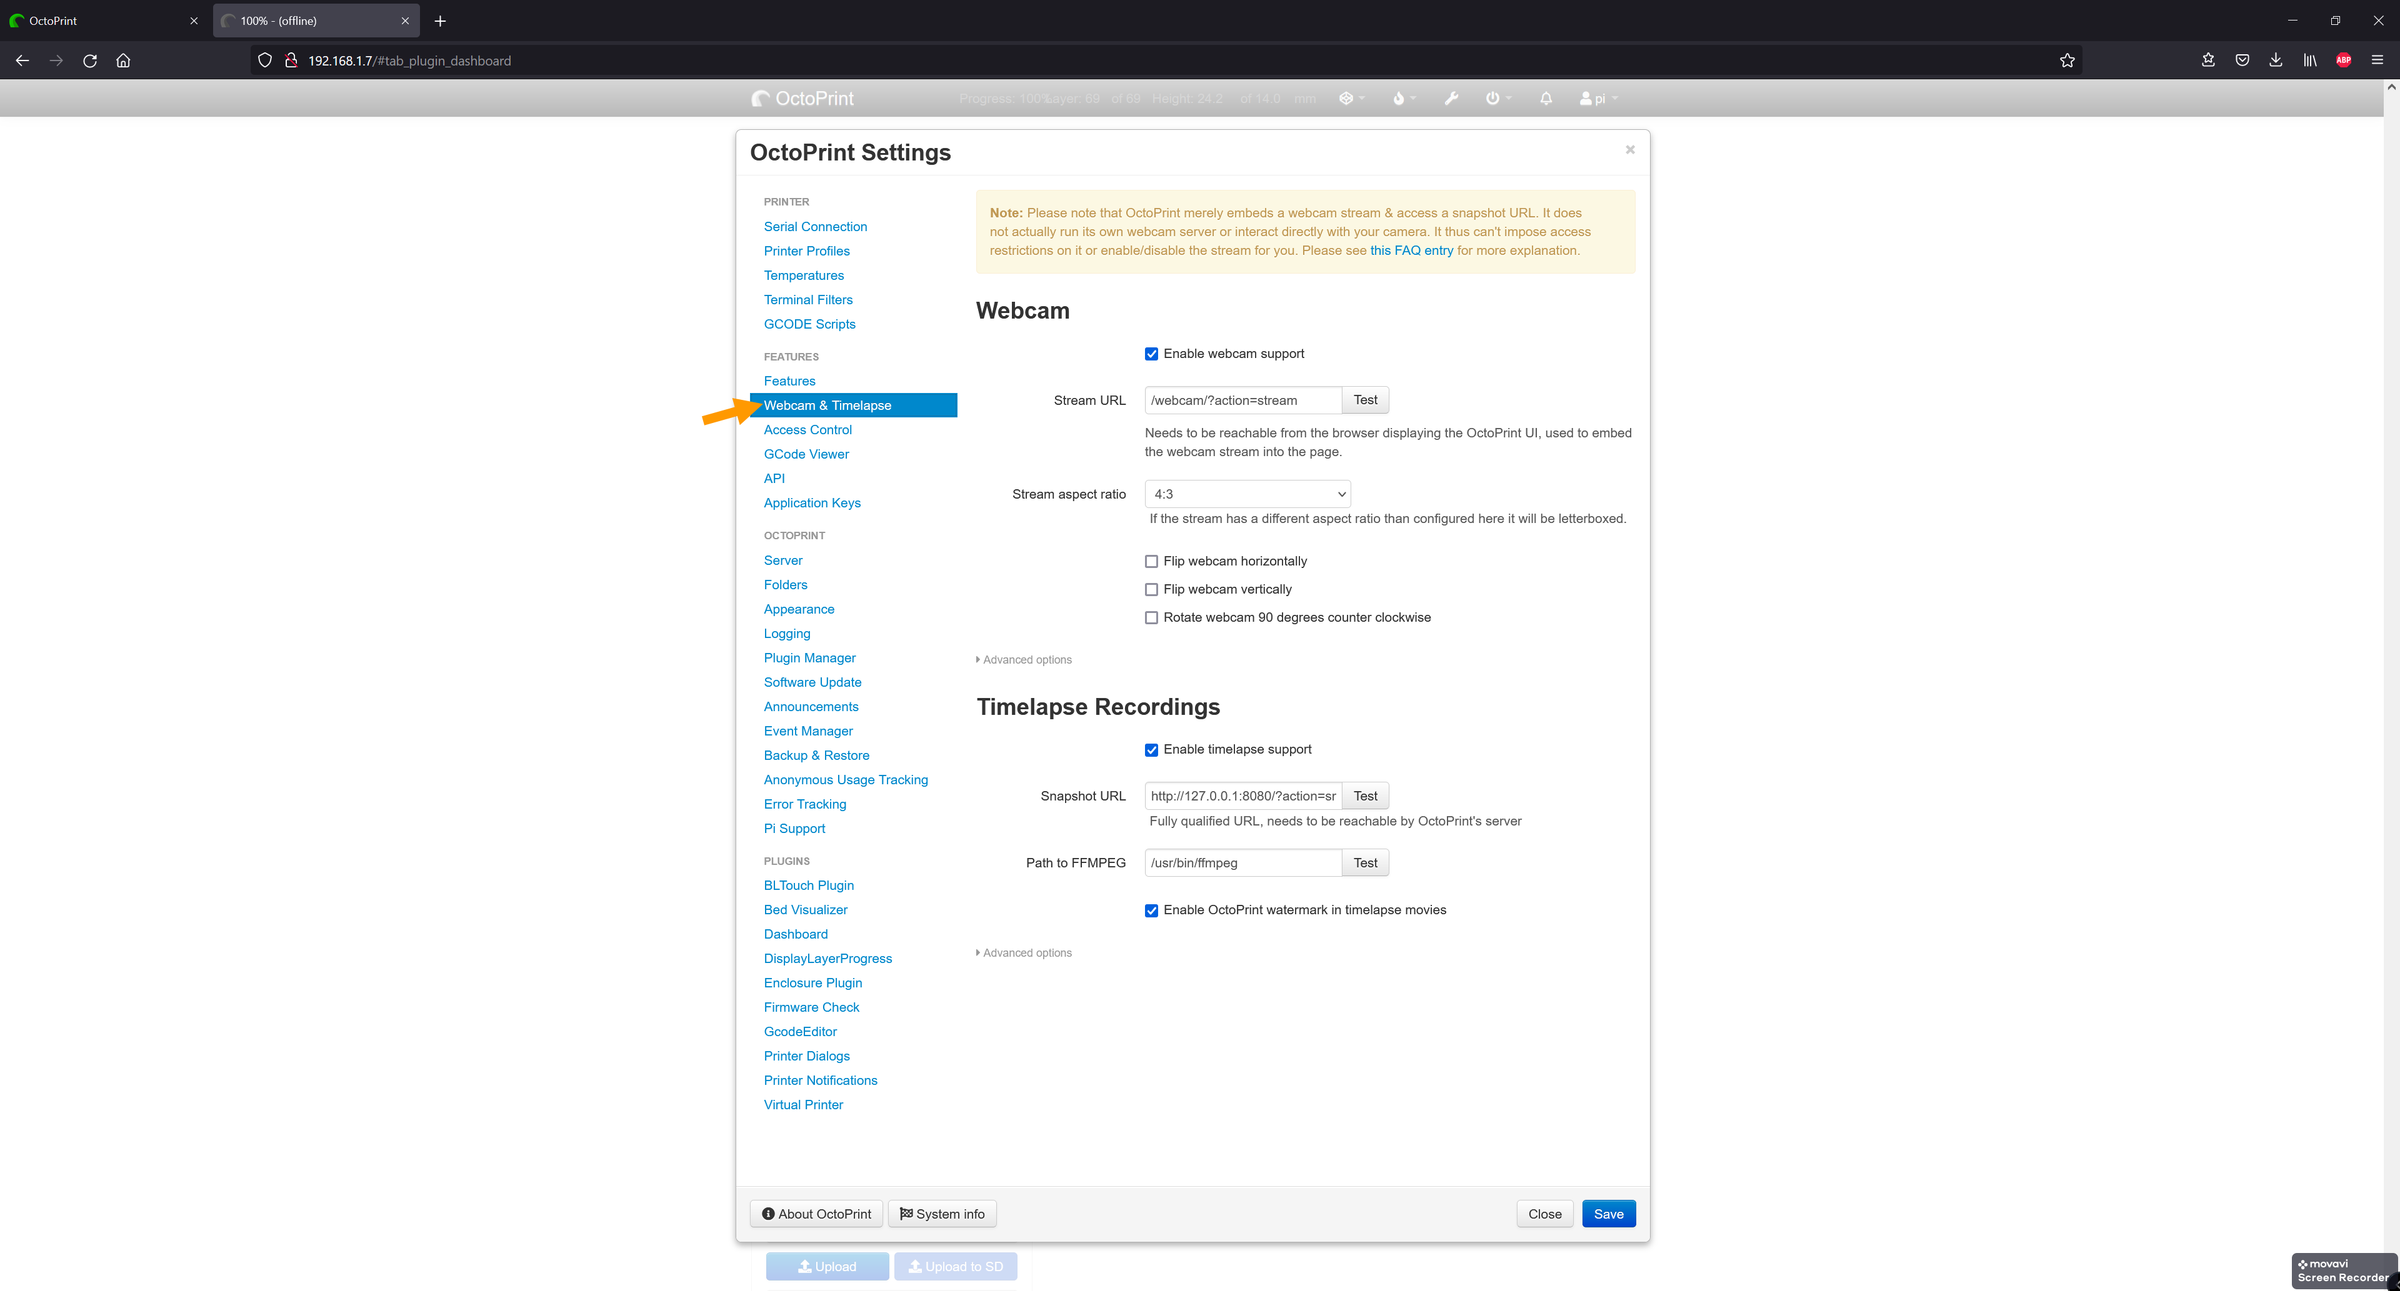The image size is (2400, 1291).
Task: Open the Firefox downloads icon
Action: pyautogui.click(x=2275, y=60)
